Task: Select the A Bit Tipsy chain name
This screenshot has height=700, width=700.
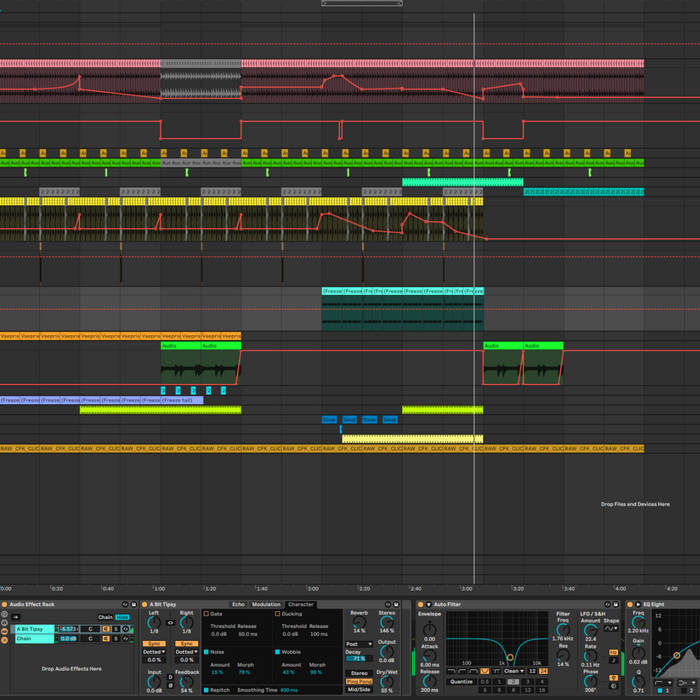Action: [x=32, y=628]
